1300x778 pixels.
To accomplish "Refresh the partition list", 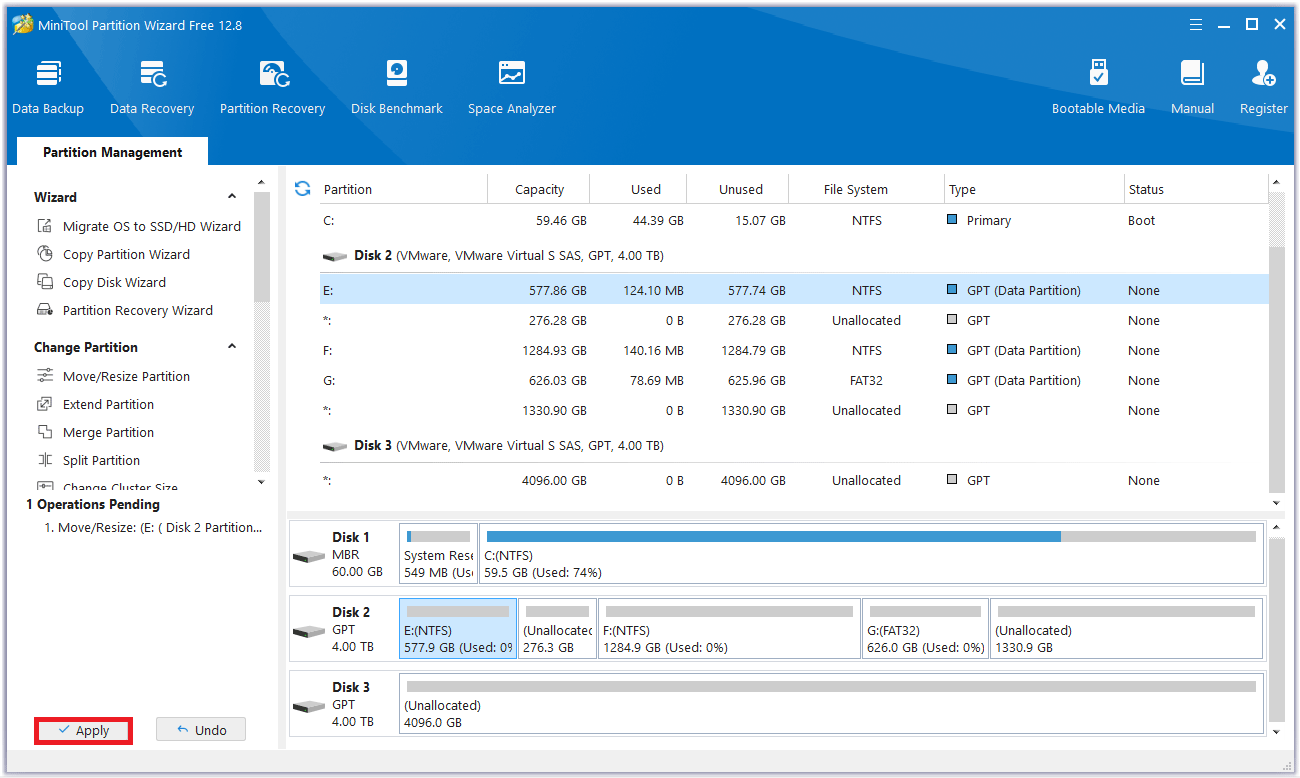I will tap(303, 188).
